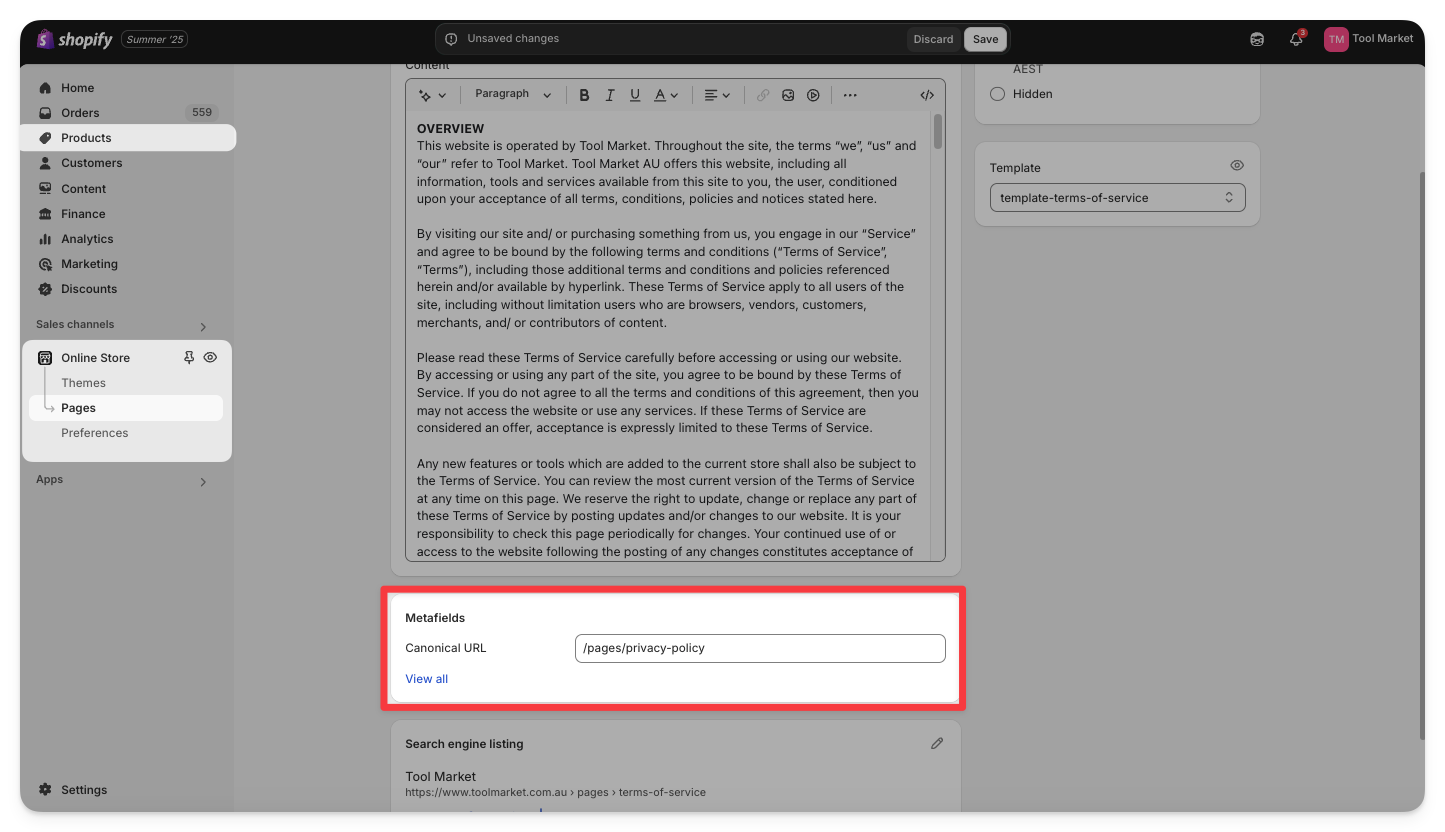Go to Orders in the sidebar
1445x832 pixels.
[x=80, y=113]
